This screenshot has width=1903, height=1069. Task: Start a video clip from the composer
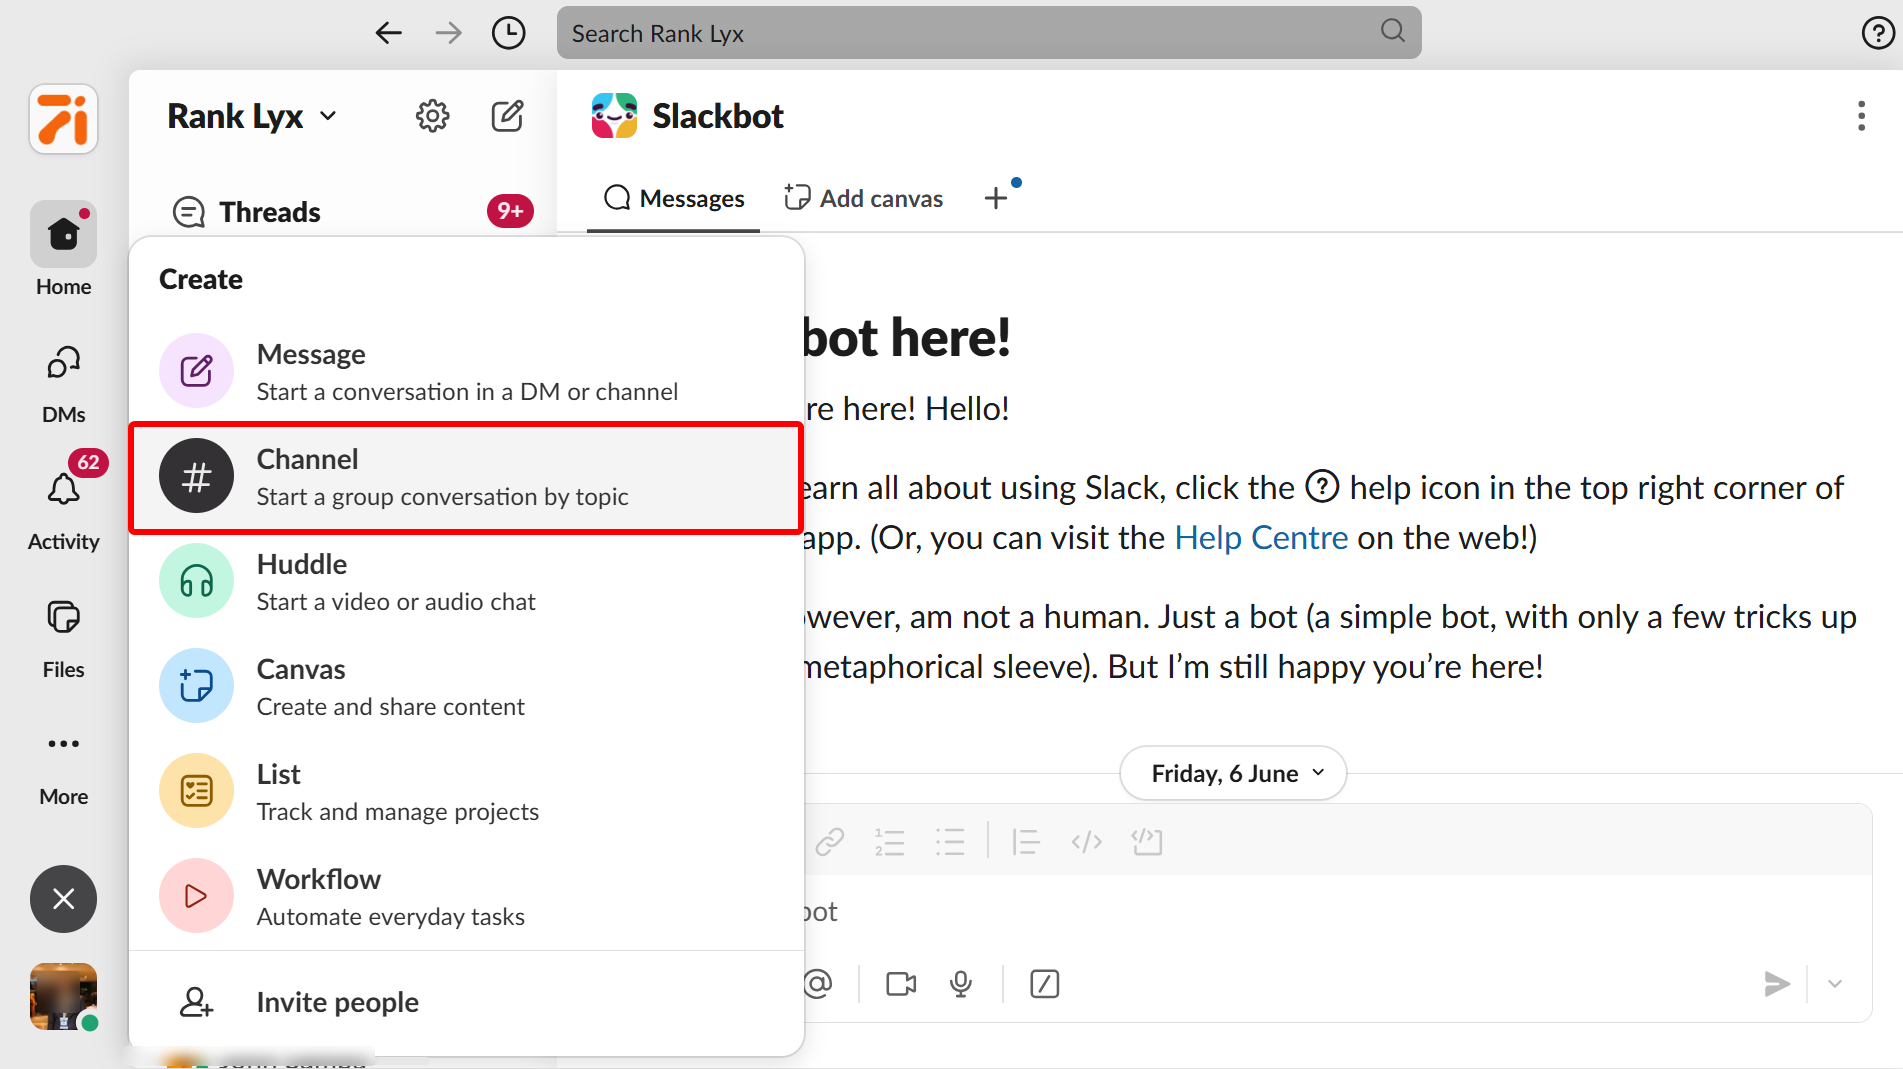click(x=899, y=984)
